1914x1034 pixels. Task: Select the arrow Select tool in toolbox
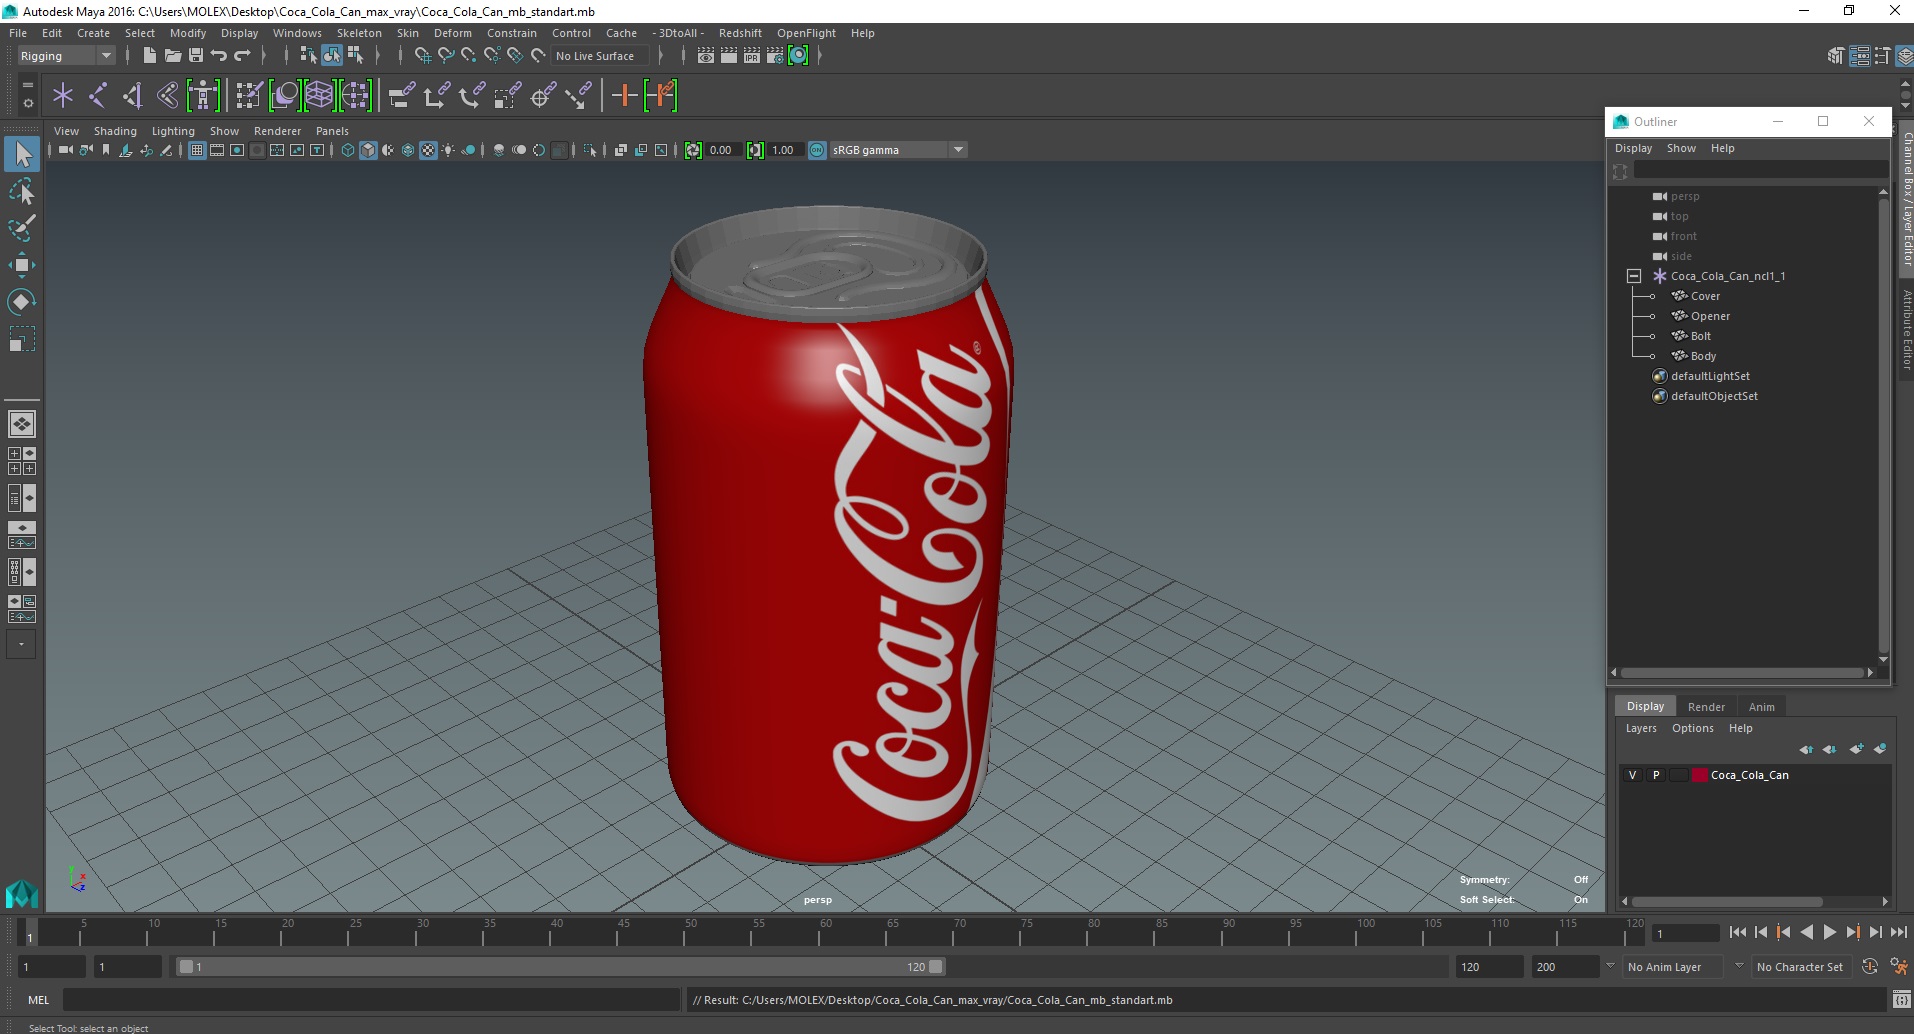(22, 154)
